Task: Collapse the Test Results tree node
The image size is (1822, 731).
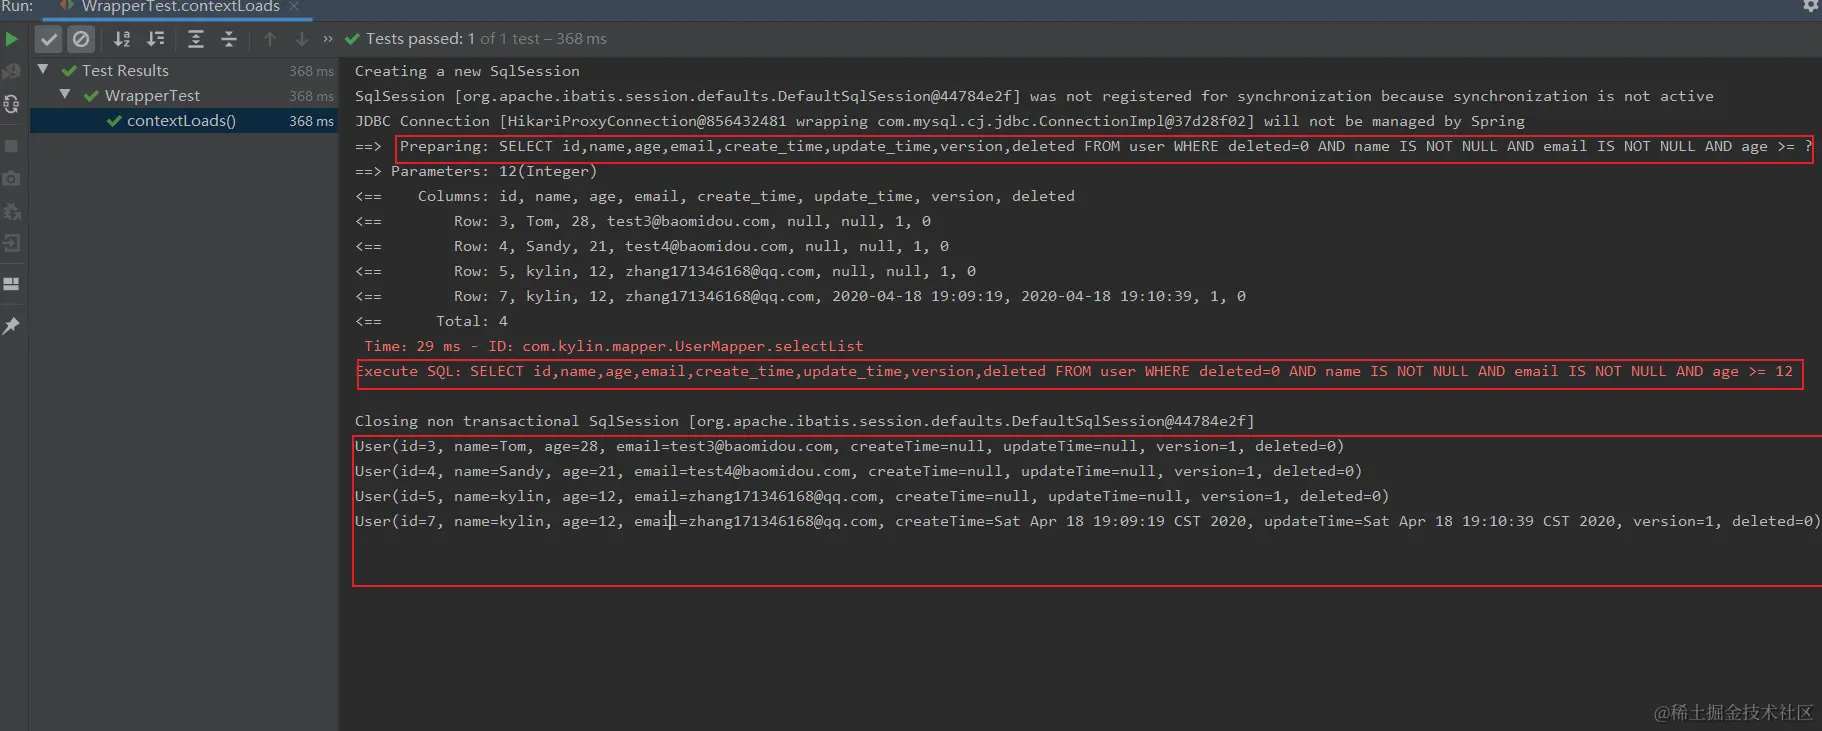Action: 43,70
